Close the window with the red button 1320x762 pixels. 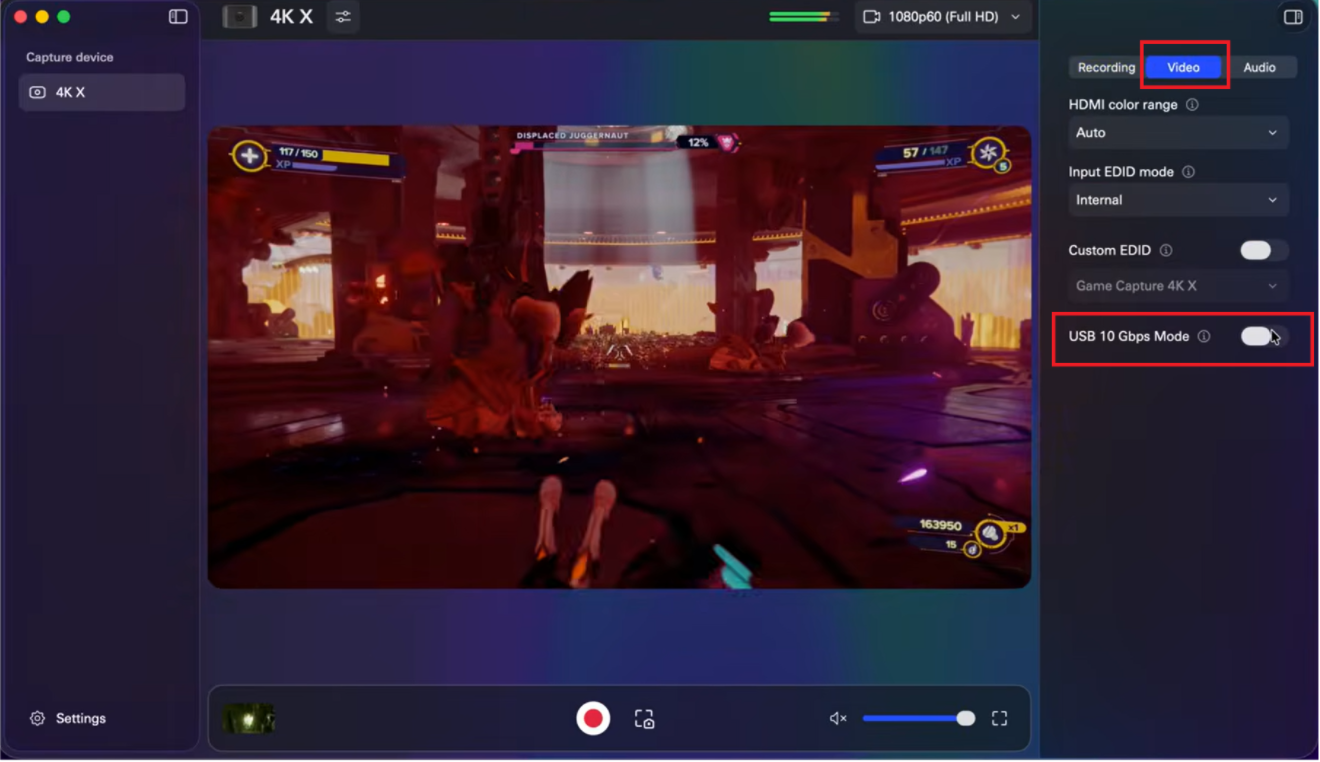(20, 17)
